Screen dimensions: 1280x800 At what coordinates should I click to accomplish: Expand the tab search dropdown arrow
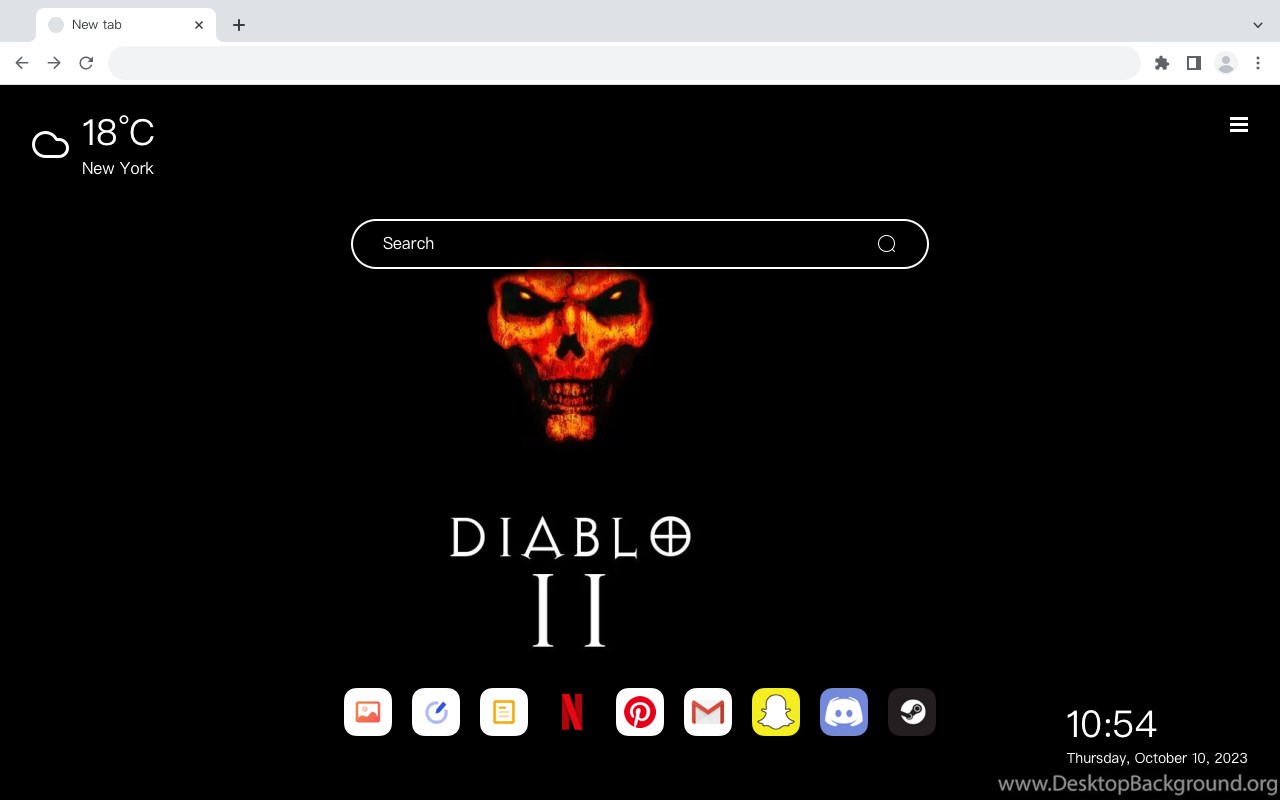1258,25
